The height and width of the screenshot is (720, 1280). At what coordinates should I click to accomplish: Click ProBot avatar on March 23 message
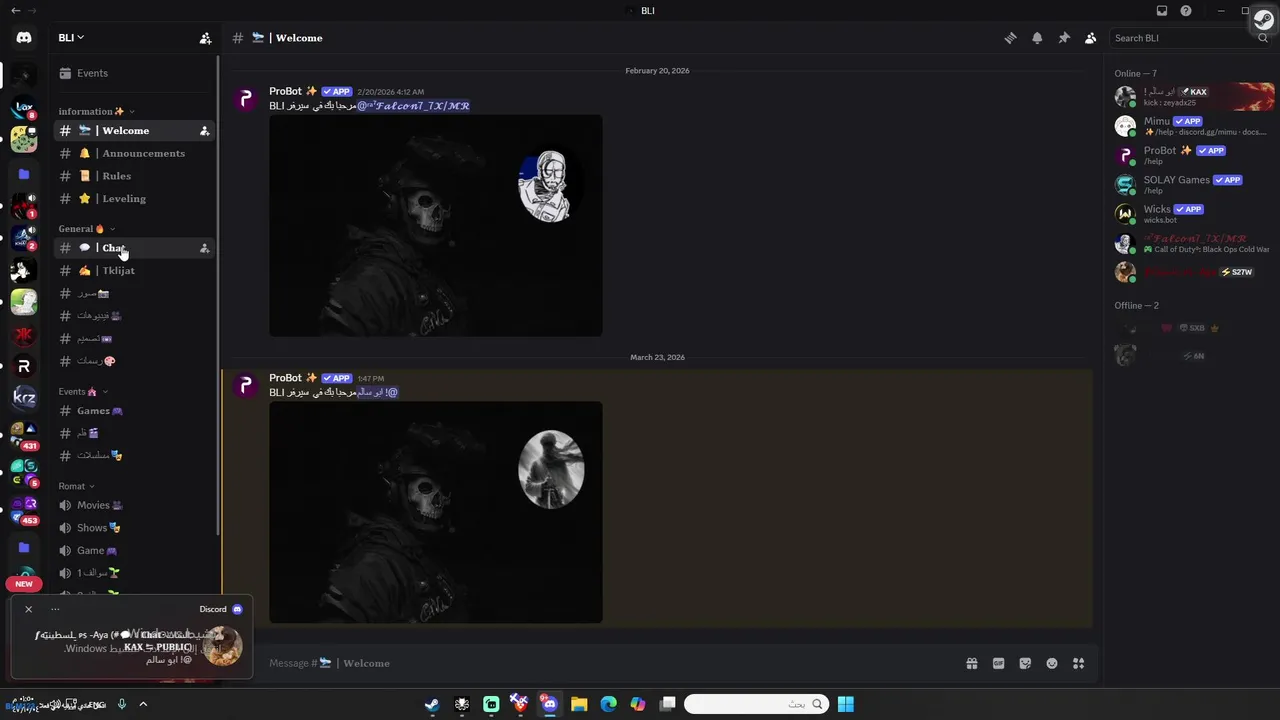click(246, 387)
